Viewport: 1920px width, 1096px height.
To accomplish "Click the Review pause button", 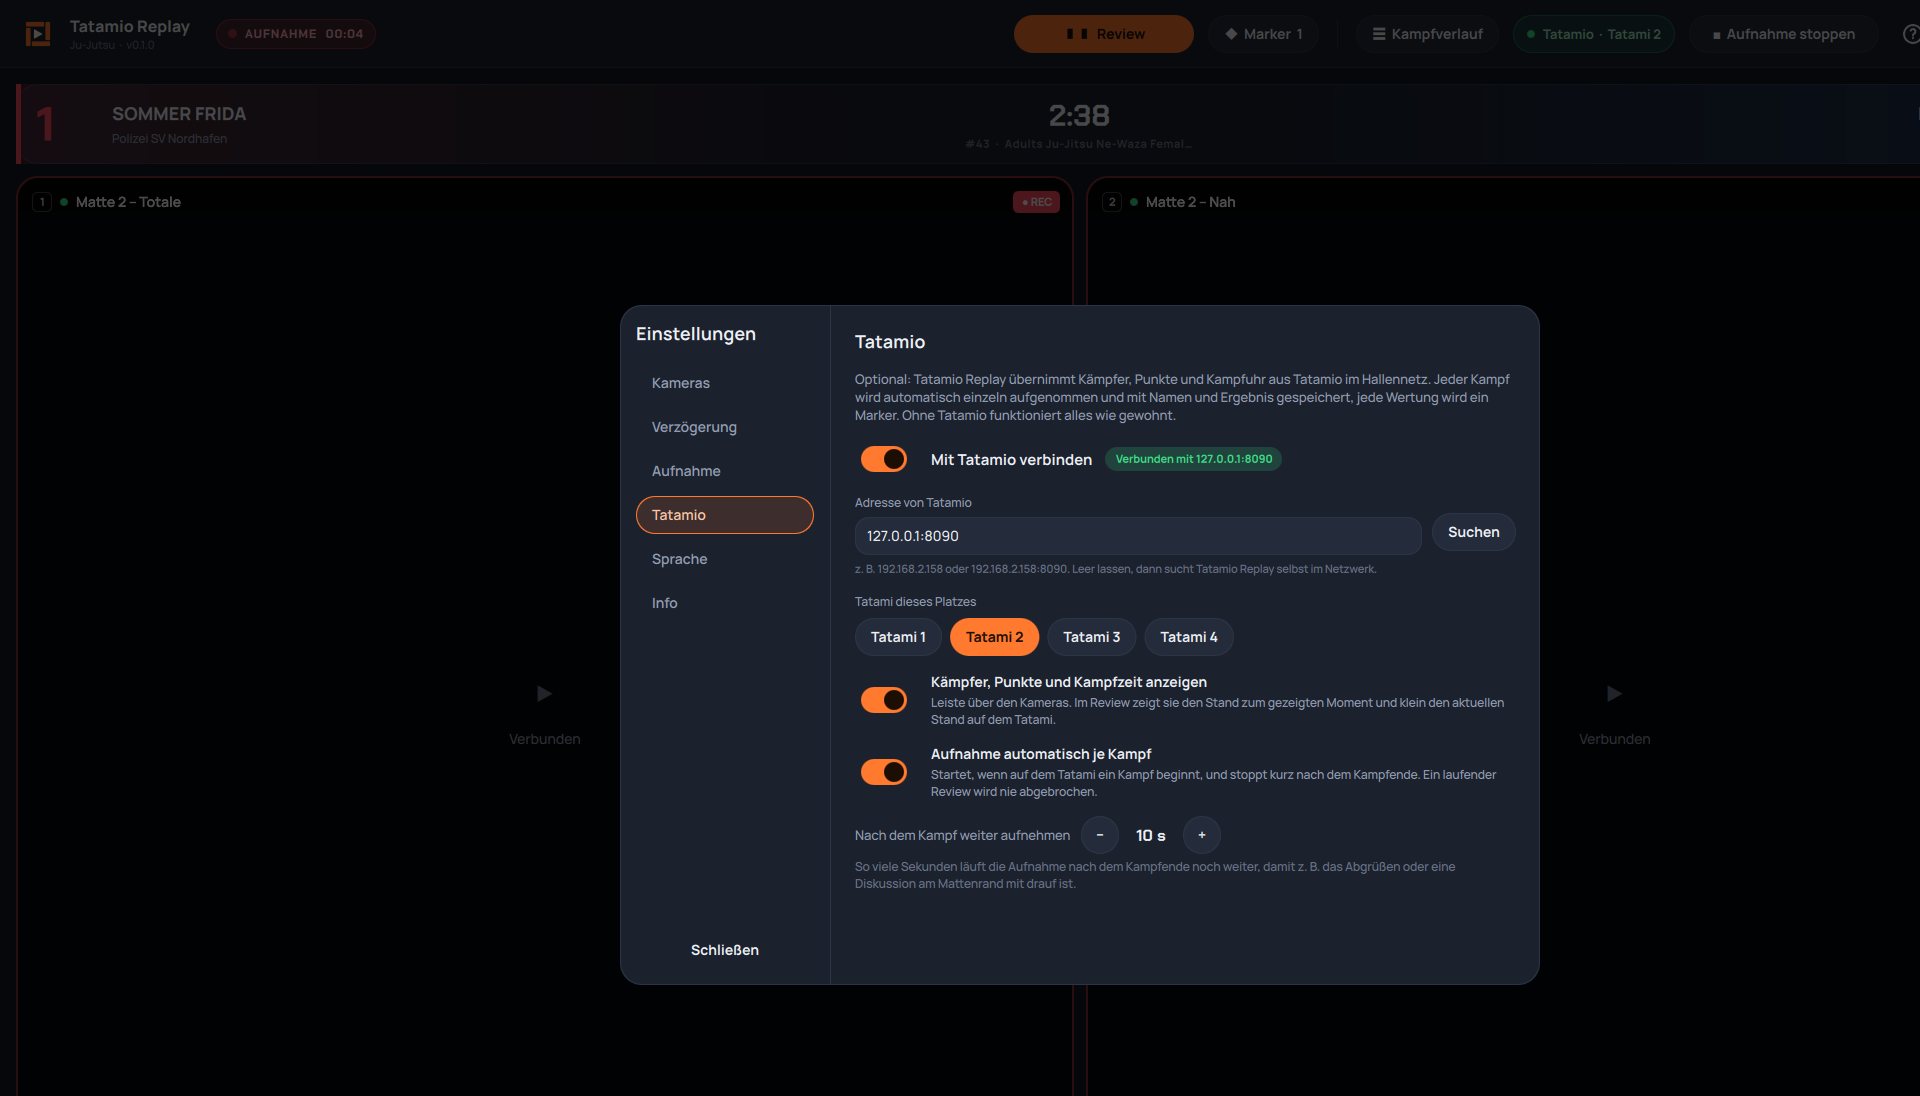I will tap(1104, 34).
